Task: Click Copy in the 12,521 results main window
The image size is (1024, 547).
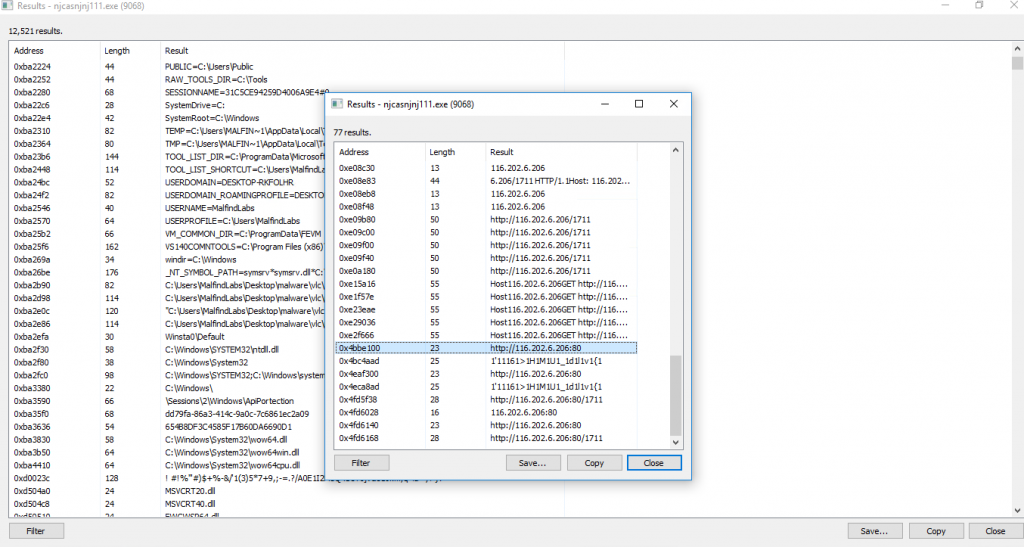Action: tap(935, 531)
